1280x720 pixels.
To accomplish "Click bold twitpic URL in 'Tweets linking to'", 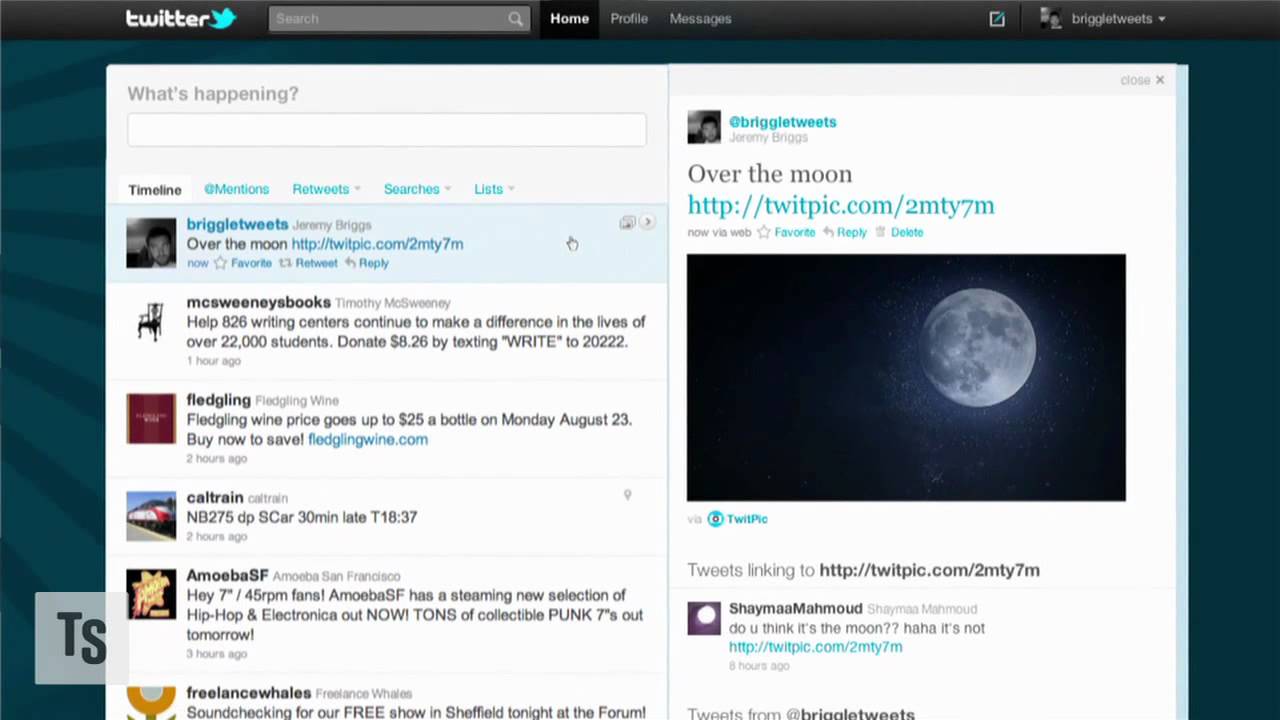I will pyautogui.click(x=929, y=570).
